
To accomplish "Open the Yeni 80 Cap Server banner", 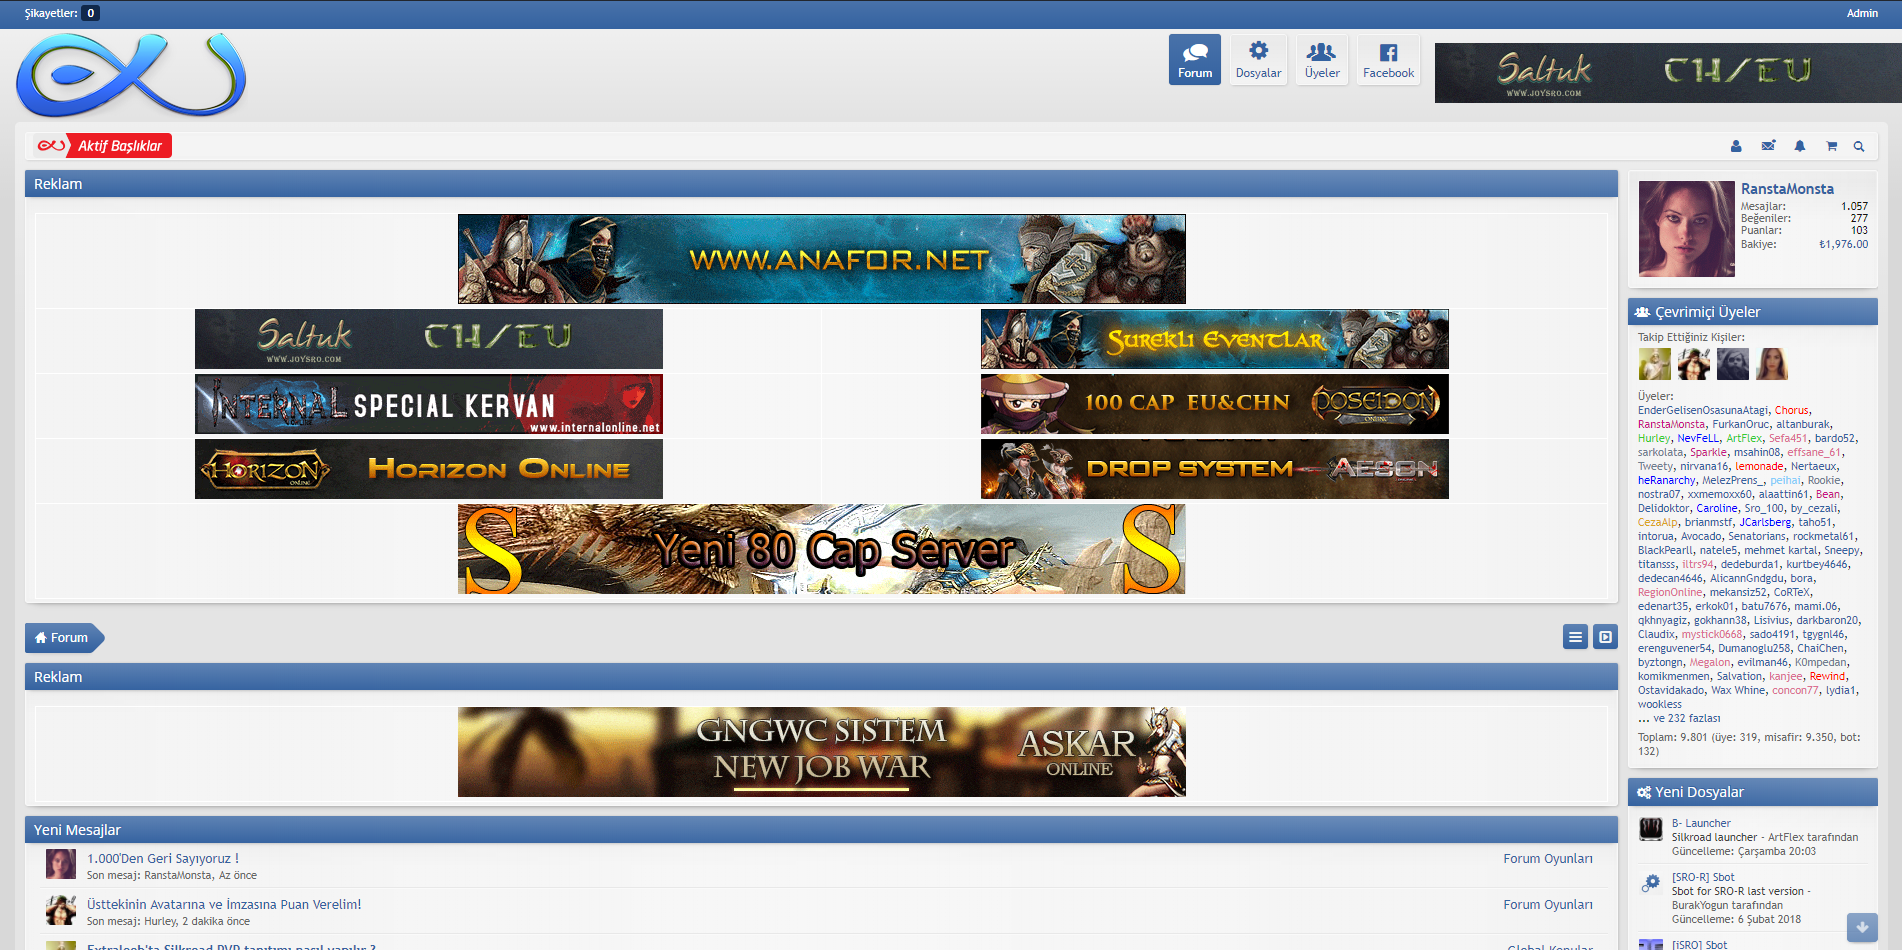I will point(822,549).
